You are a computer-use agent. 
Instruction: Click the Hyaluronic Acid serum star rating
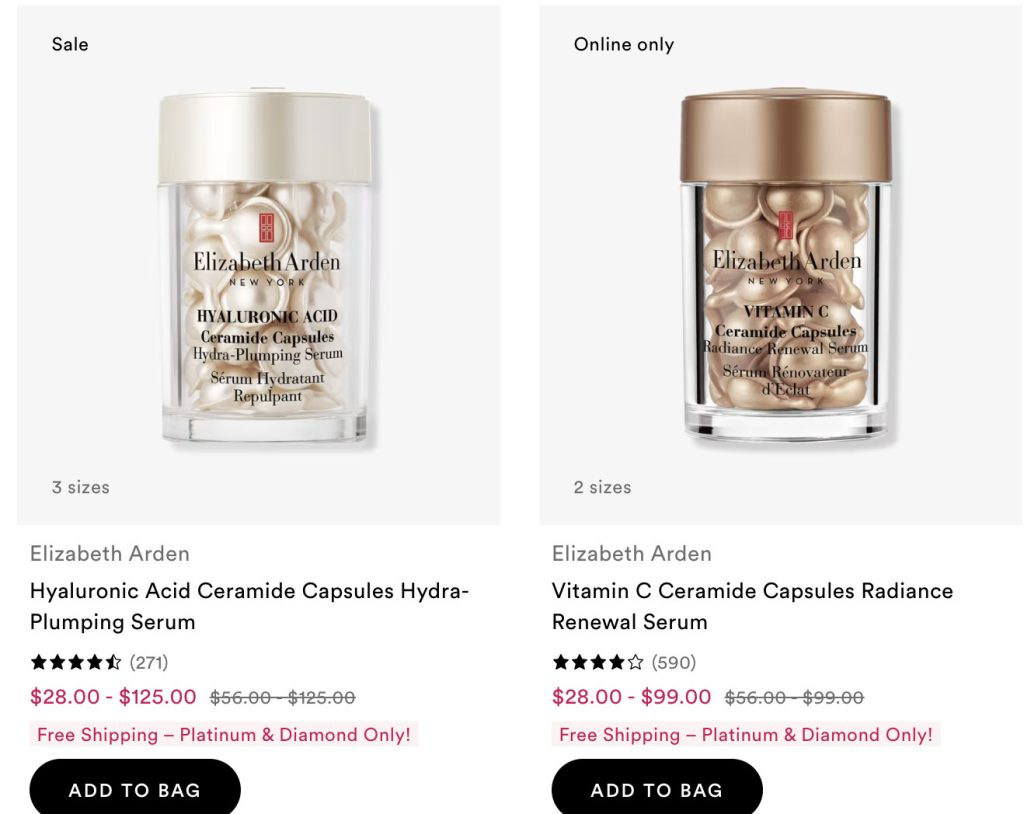[76, 662]
